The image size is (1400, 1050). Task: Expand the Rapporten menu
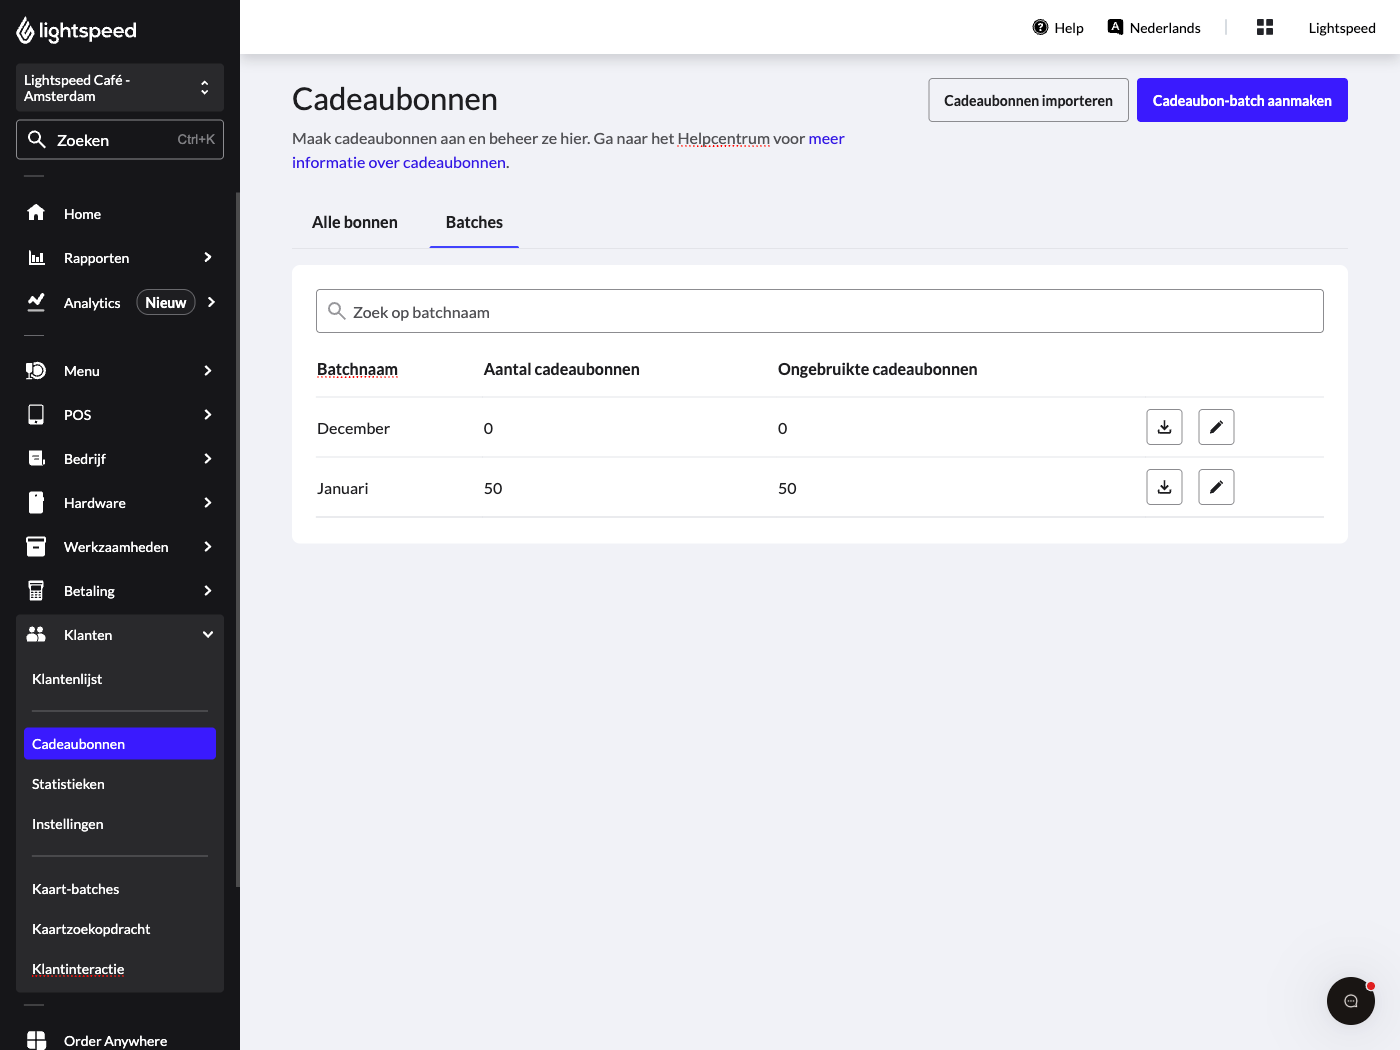click(120, 257)
